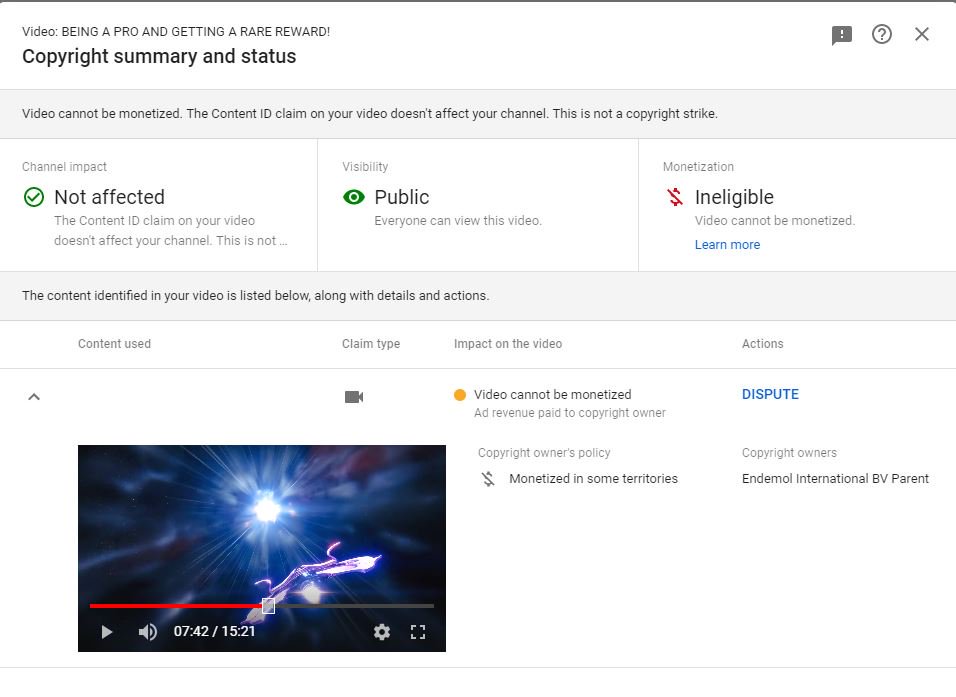This screenshot has height=697, width=956.
Task: Click the 'Not affected' heading
Action: click(109, 197)
